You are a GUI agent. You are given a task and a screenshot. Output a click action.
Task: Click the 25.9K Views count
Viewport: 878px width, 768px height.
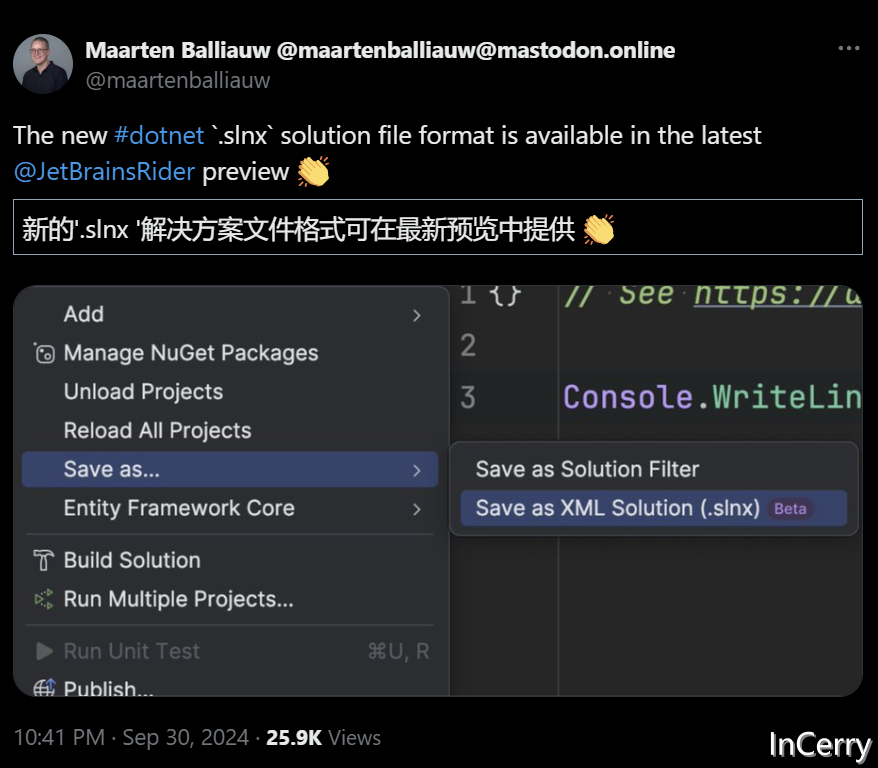click(x=323, y=737)
